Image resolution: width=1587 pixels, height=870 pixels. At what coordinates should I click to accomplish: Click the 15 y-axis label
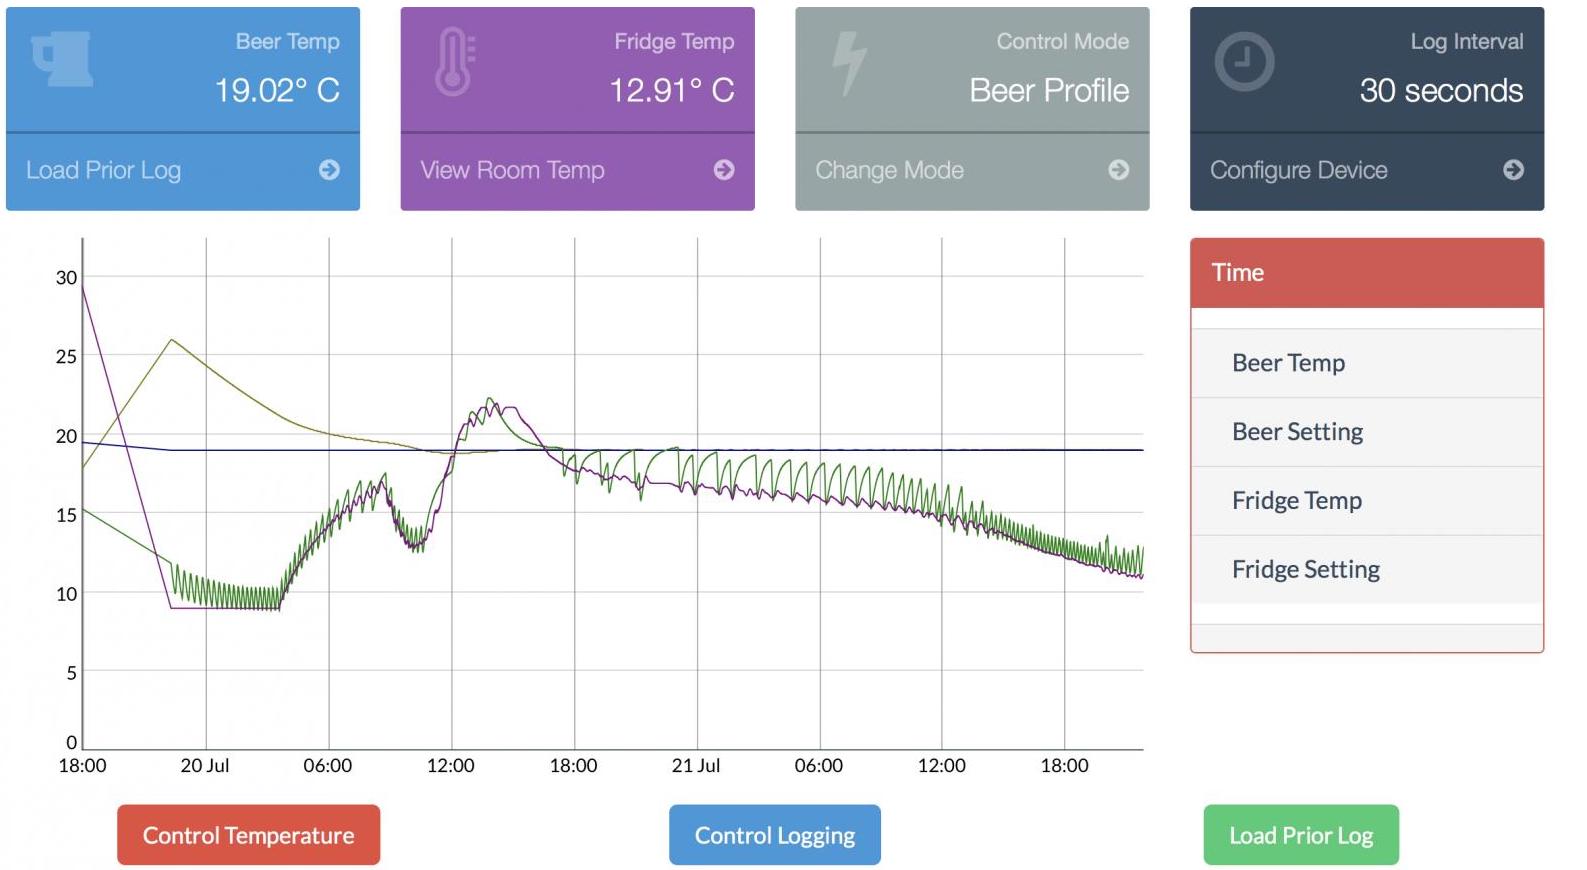66,516
